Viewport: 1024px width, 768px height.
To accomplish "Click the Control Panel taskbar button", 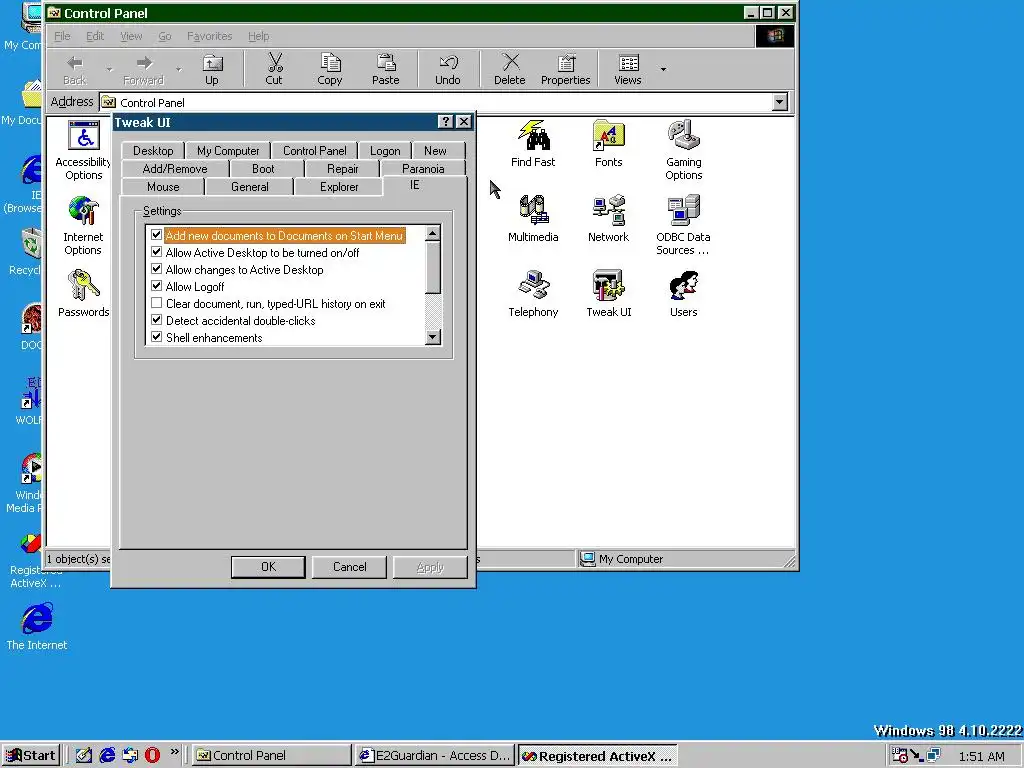I will [x=272, y=756].
